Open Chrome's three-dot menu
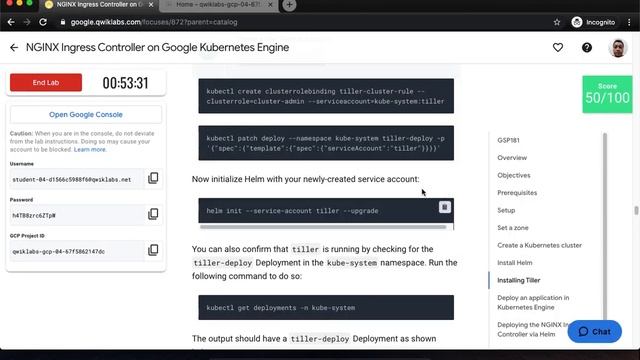640x360 pixels. [x=629, y=22]
